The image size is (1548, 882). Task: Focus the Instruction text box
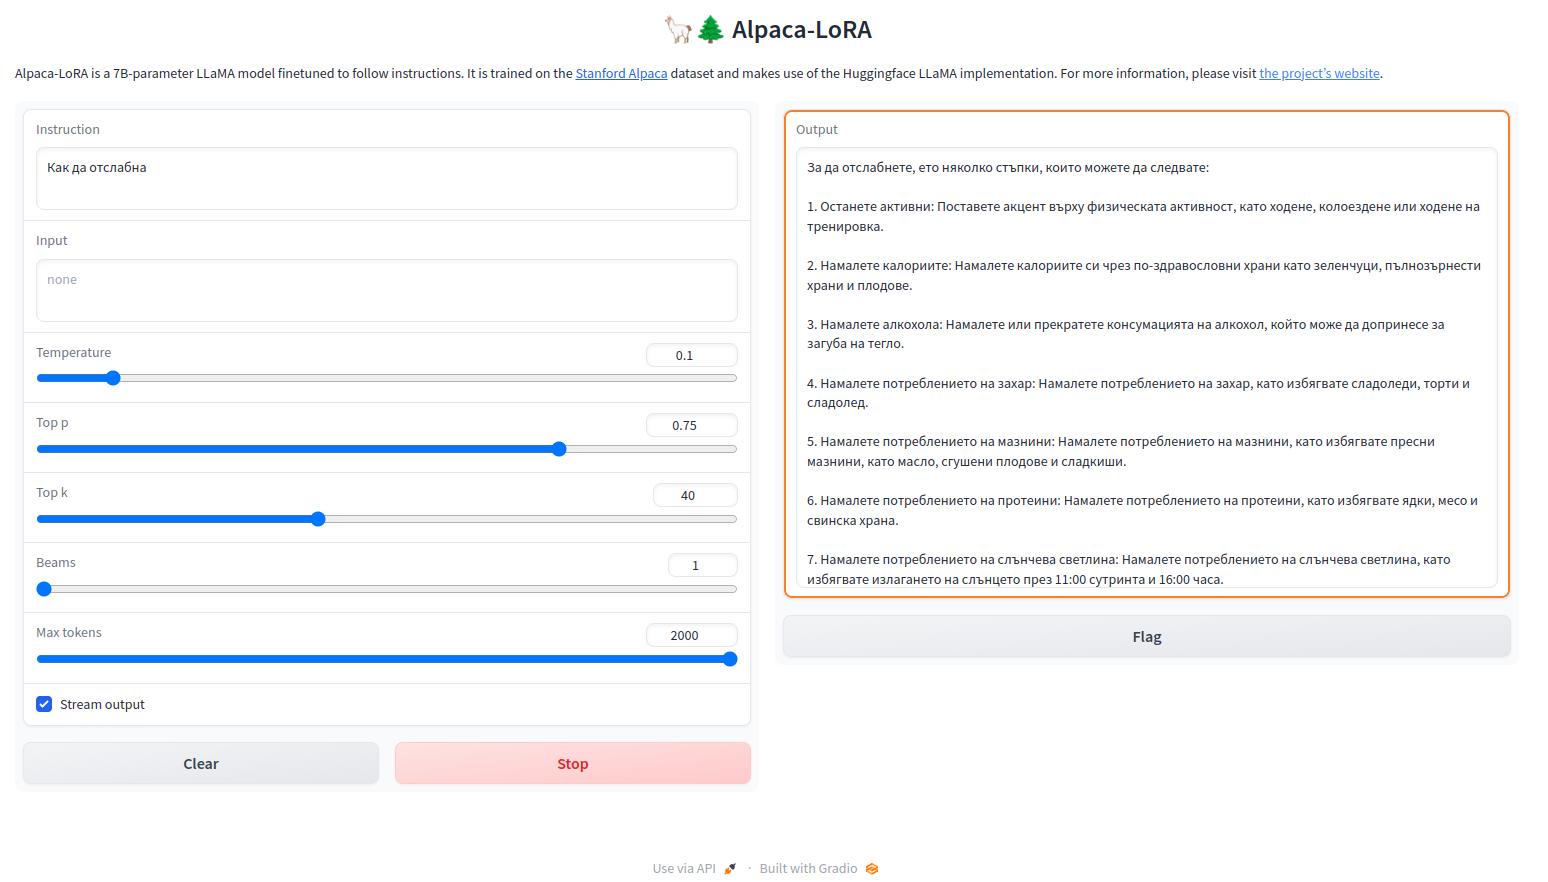(386, 178)
